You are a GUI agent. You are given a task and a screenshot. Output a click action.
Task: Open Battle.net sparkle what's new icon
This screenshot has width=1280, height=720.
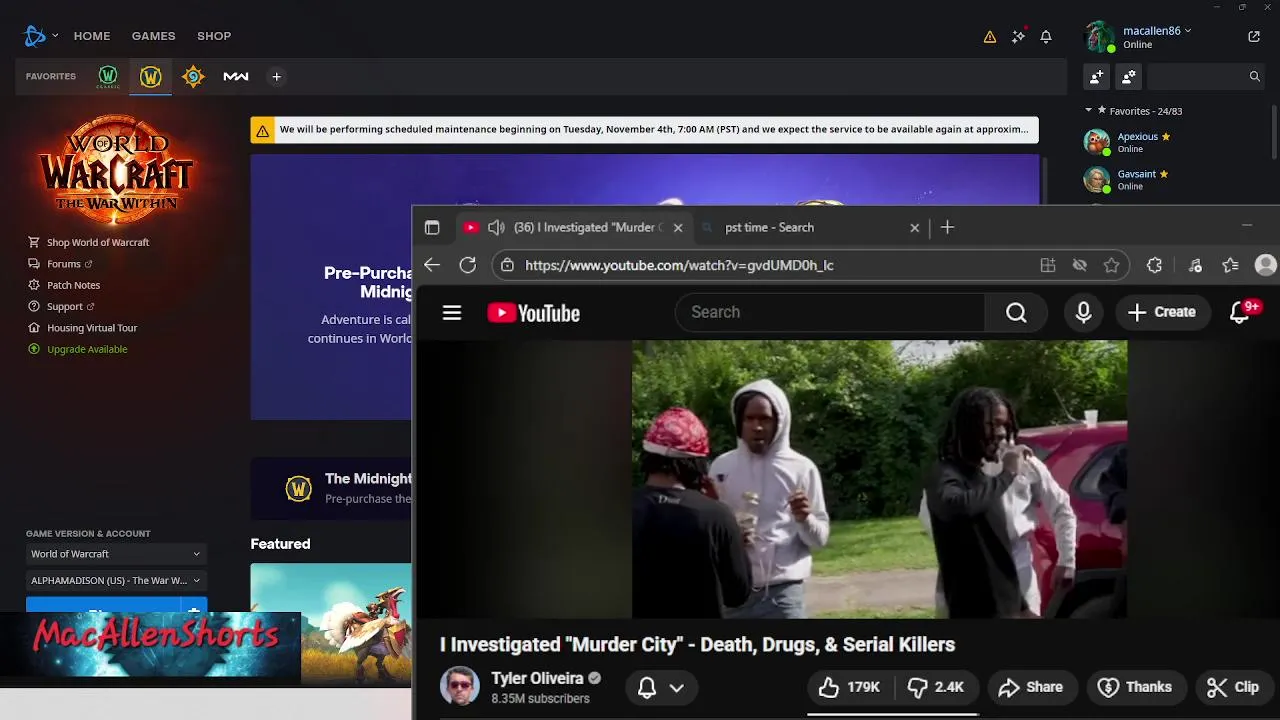point(1018,36)
